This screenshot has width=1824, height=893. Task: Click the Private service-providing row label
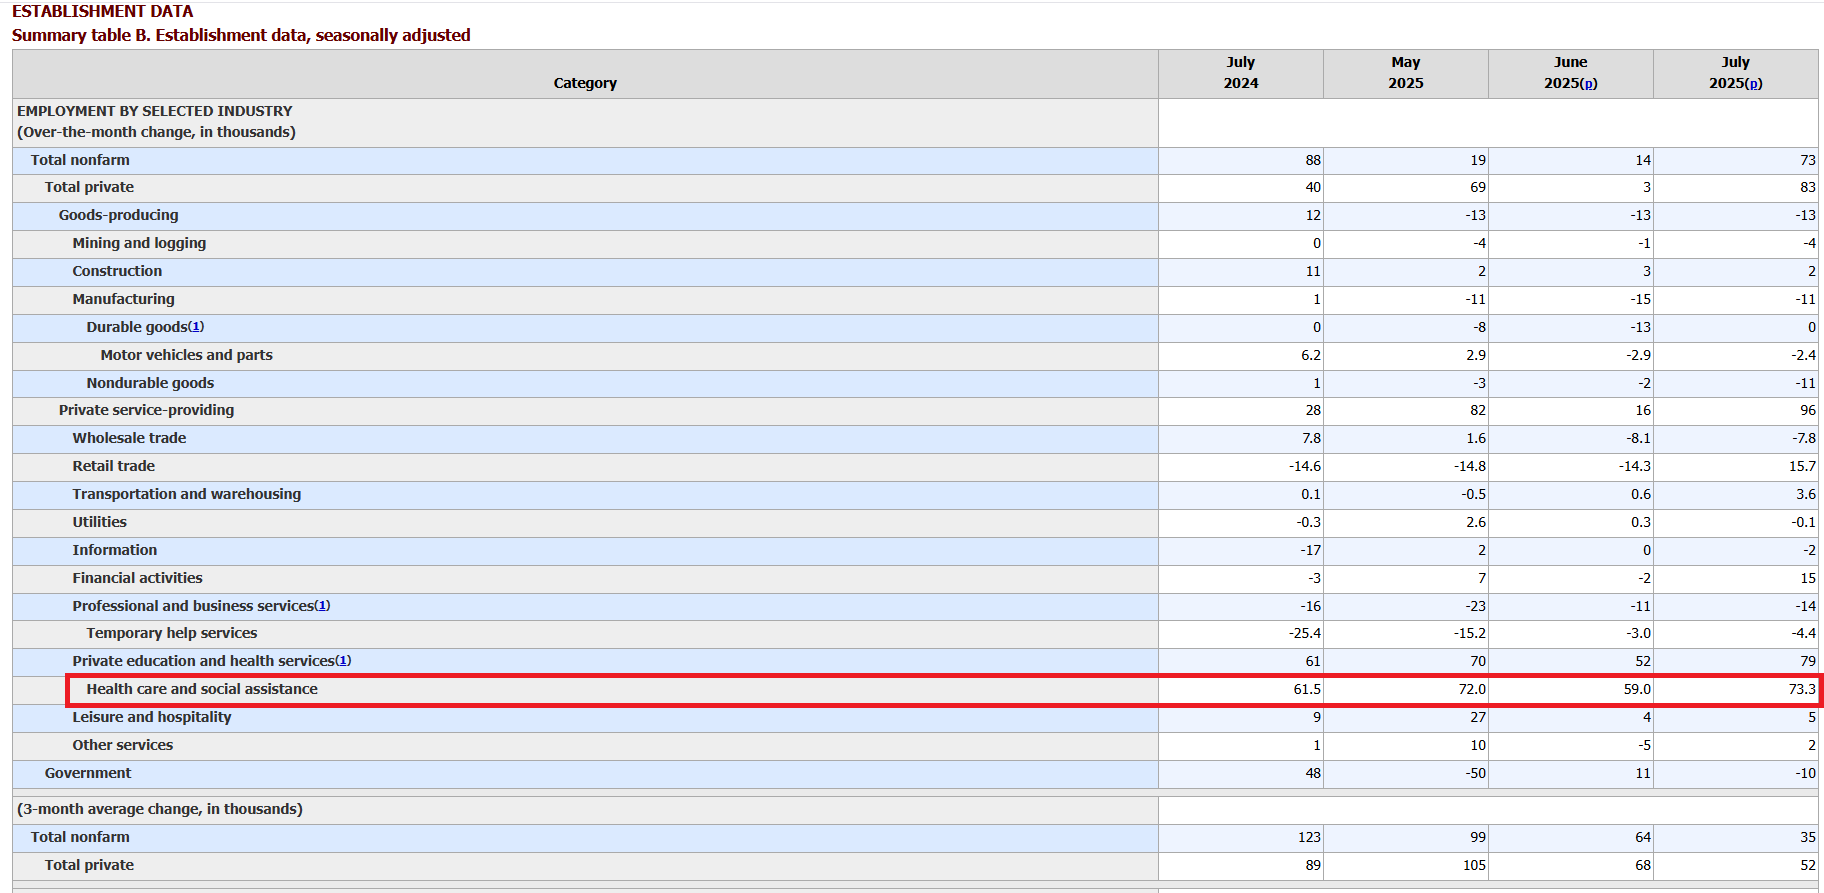point(146,410)
